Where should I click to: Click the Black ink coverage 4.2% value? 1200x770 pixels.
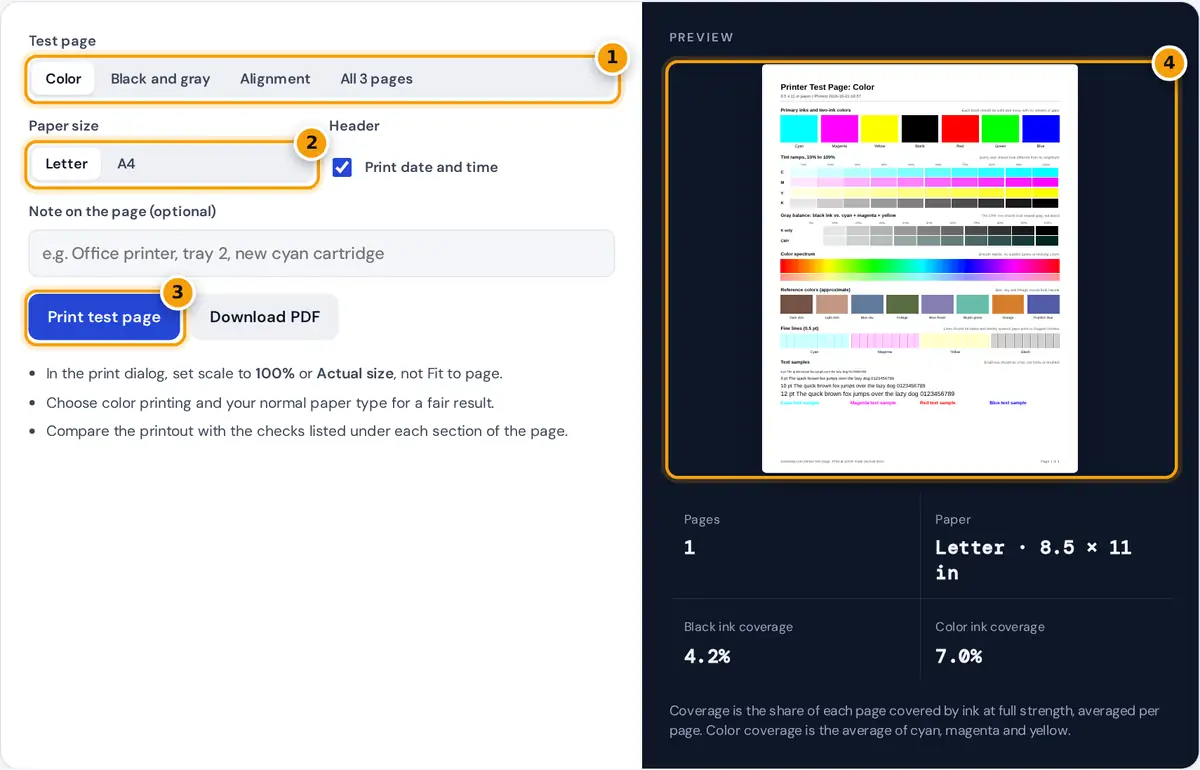point(707,656)
